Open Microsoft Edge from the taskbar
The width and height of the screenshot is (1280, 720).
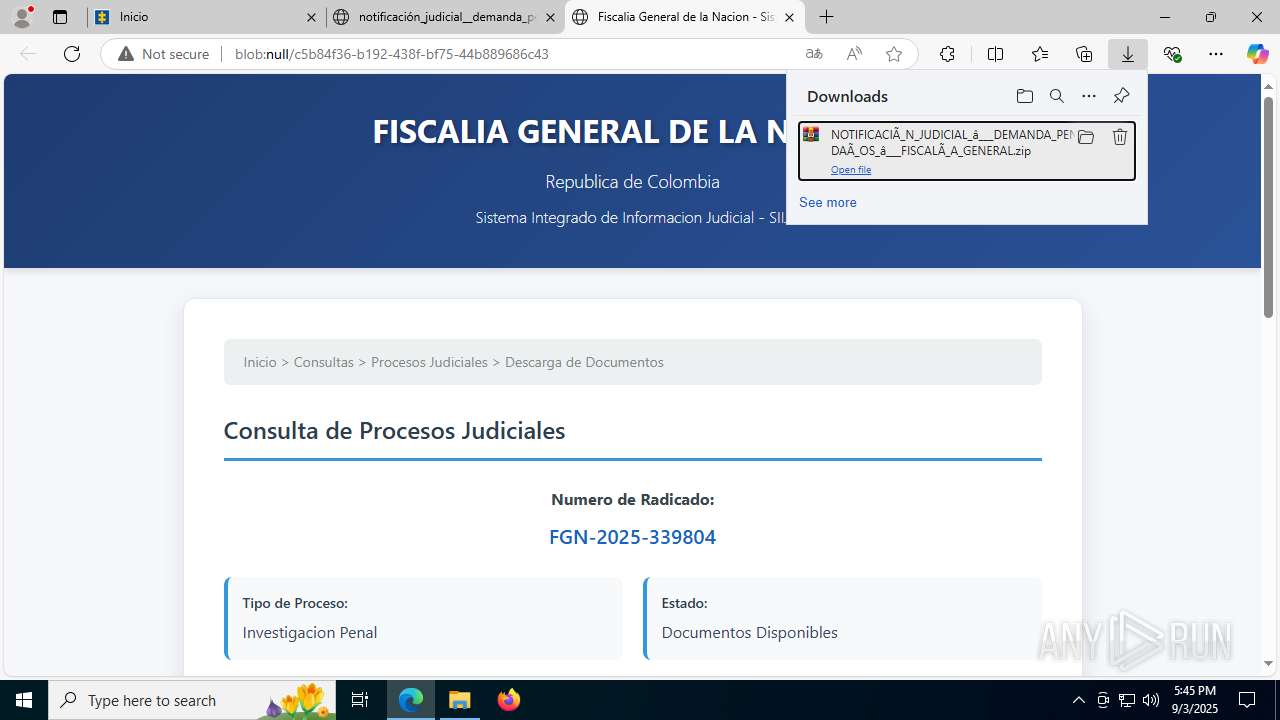[x=411, y=700]
